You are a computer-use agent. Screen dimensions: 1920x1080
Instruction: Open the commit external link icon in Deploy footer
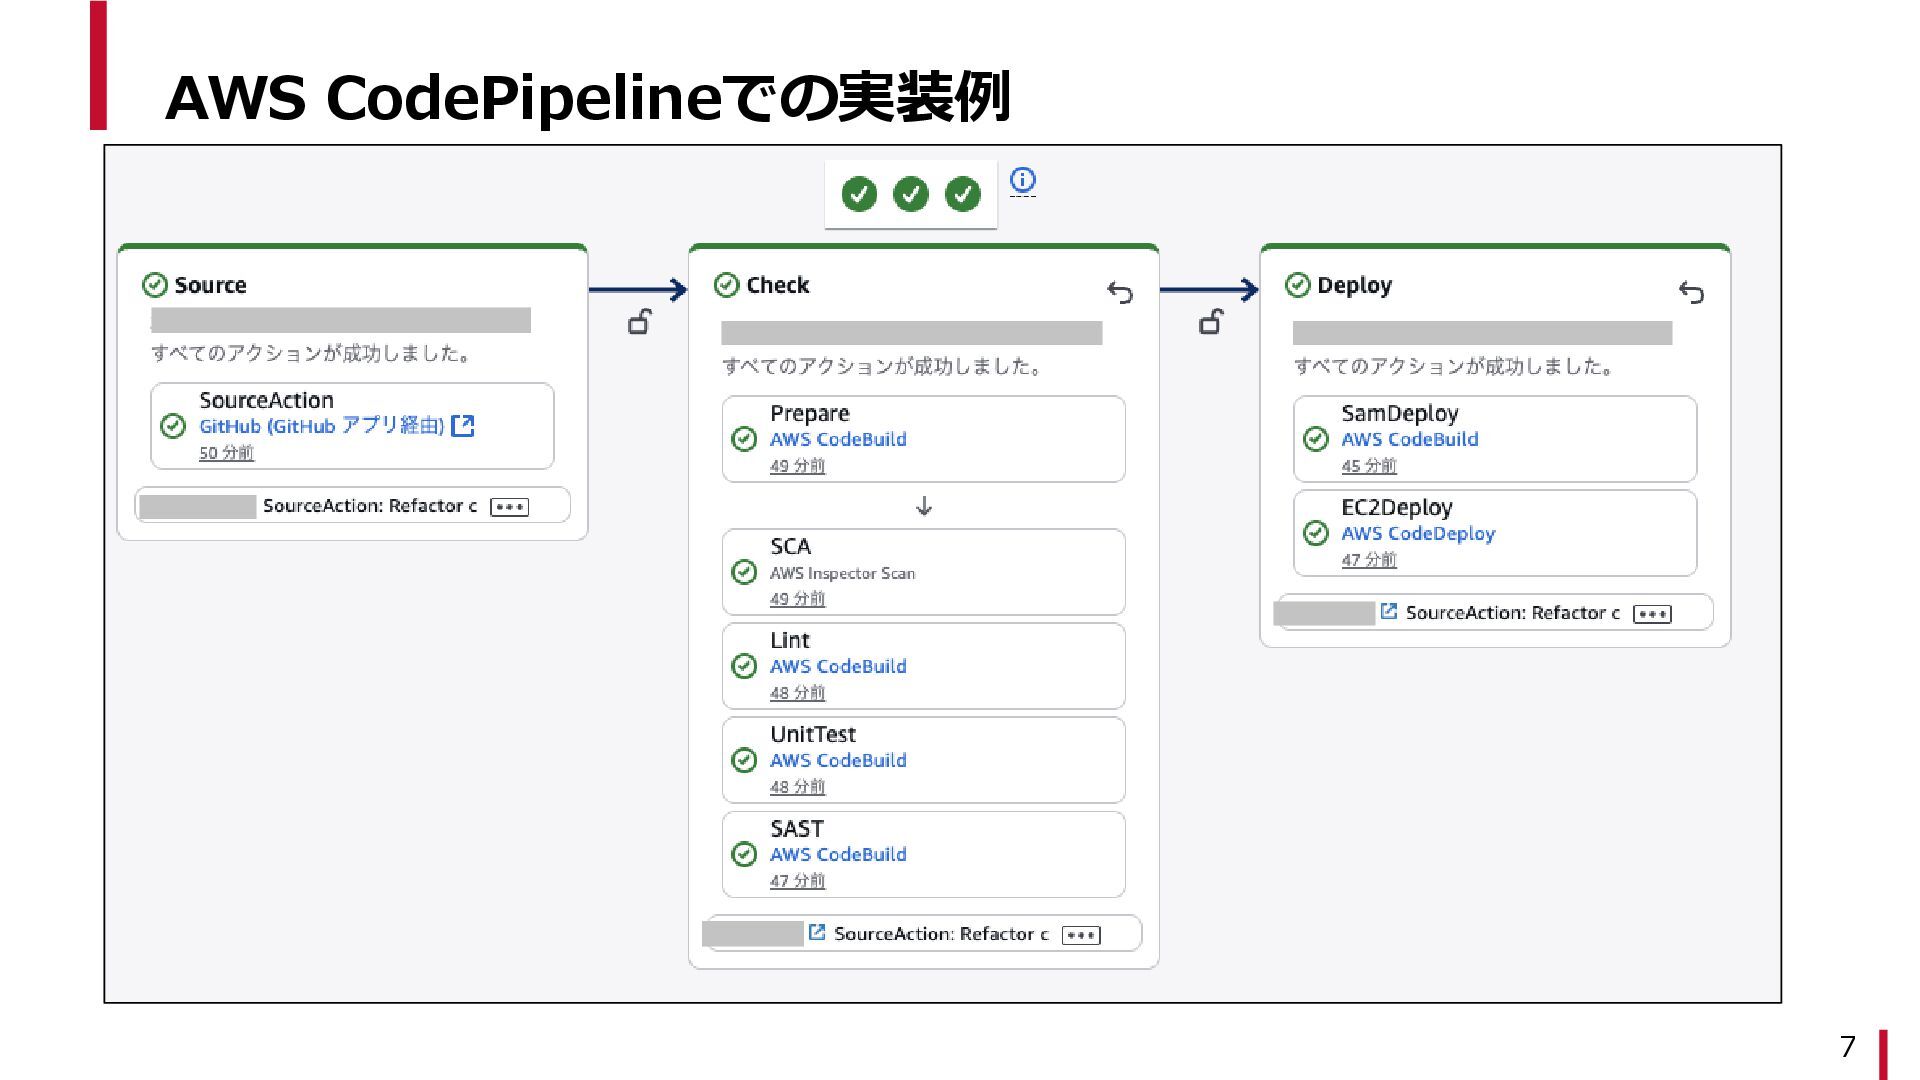[x=1389, y=611]
